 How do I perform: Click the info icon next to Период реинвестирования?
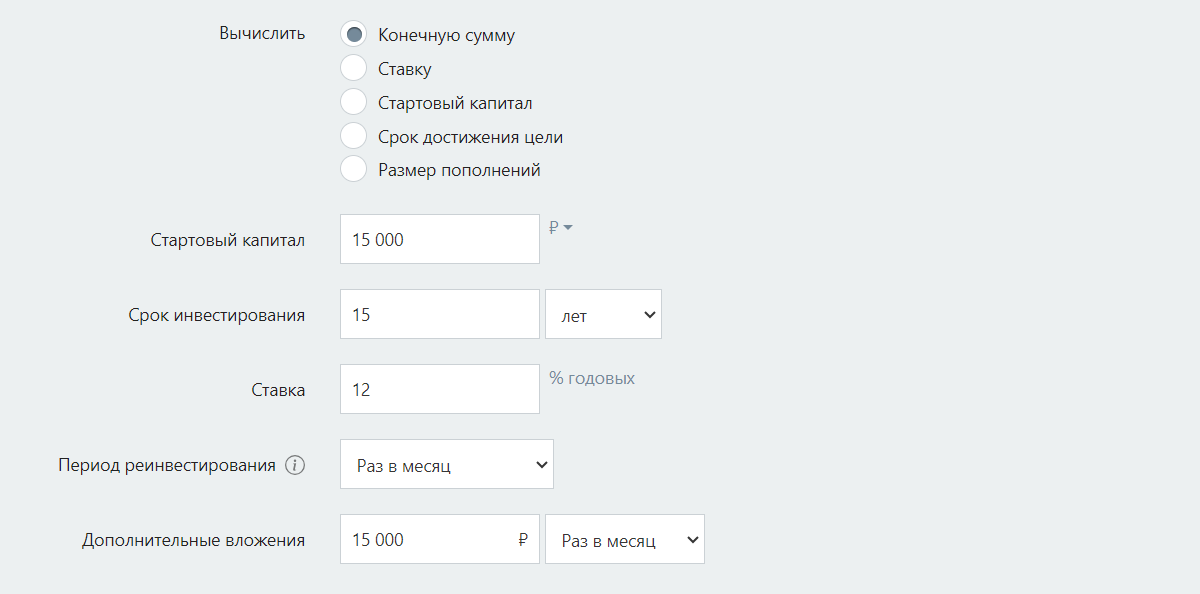[295, 464]
